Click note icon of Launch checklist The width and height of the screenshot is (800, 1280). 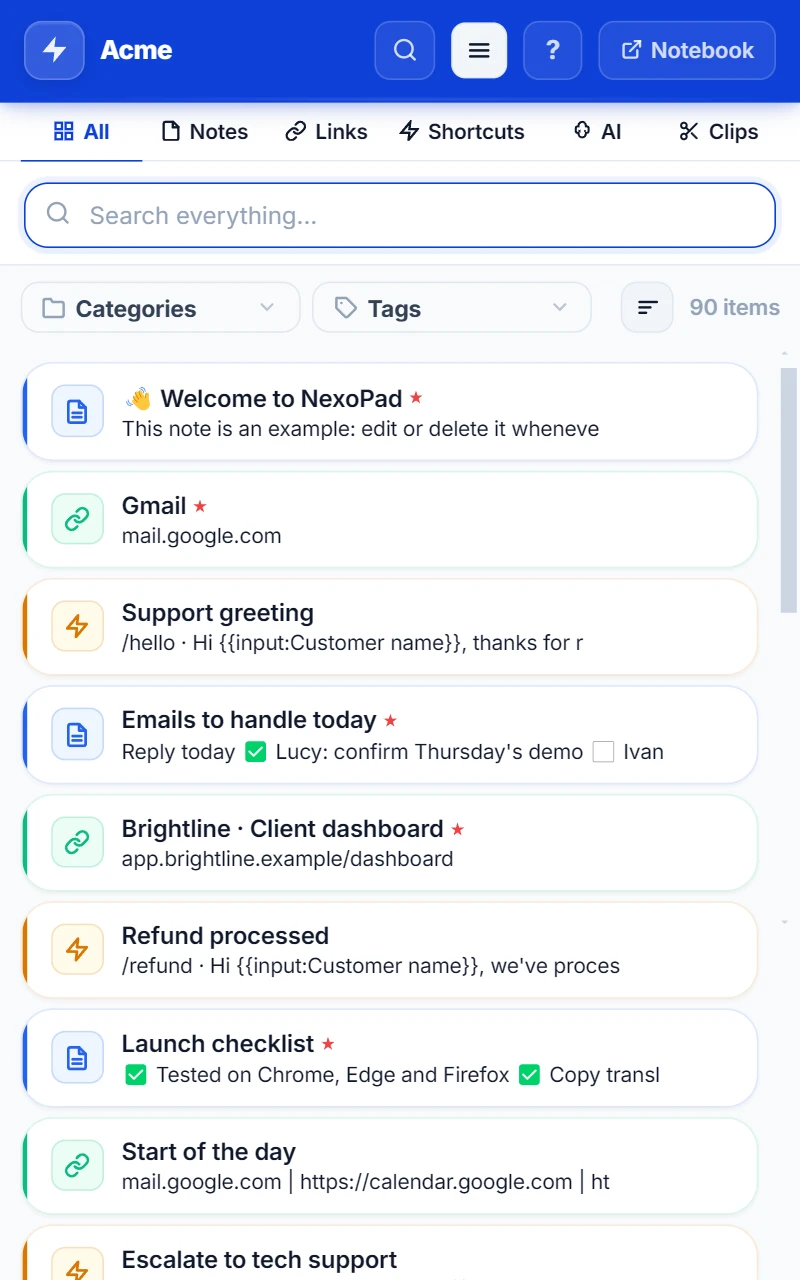[77, 1057]
